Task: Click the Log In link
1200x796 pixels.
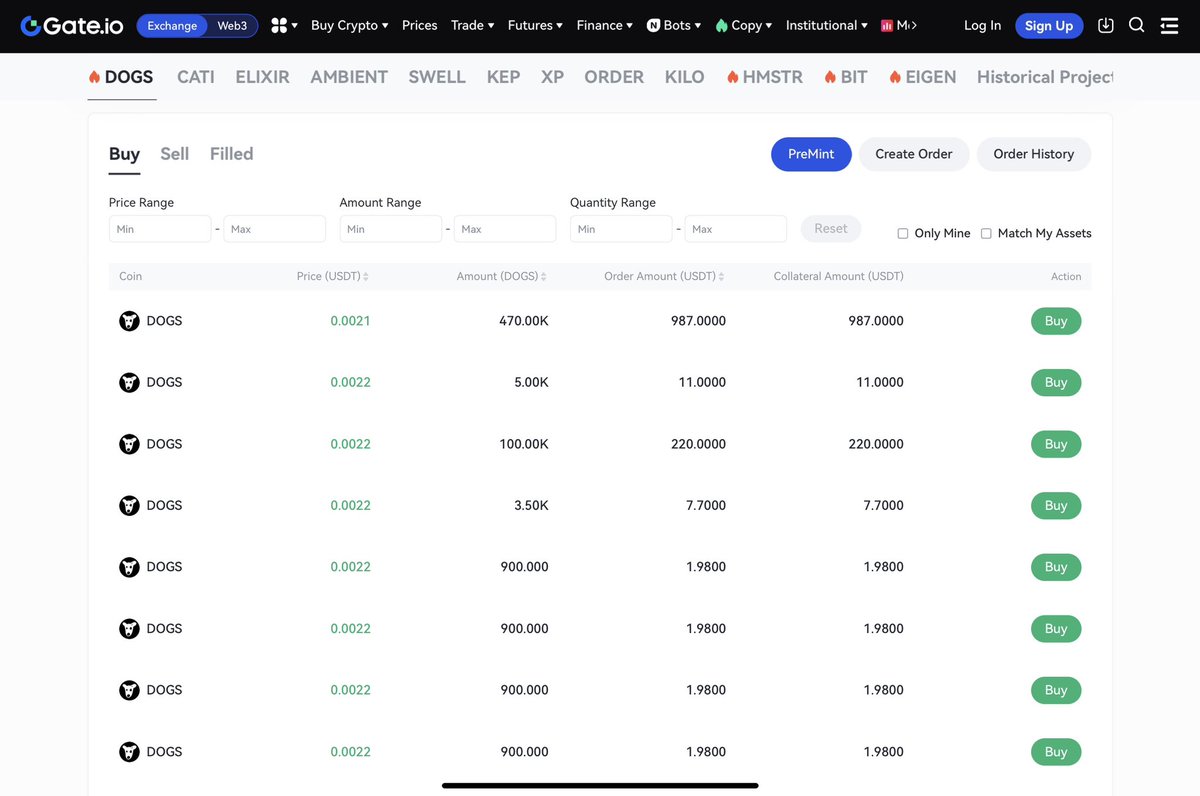Action: point(982,26)
